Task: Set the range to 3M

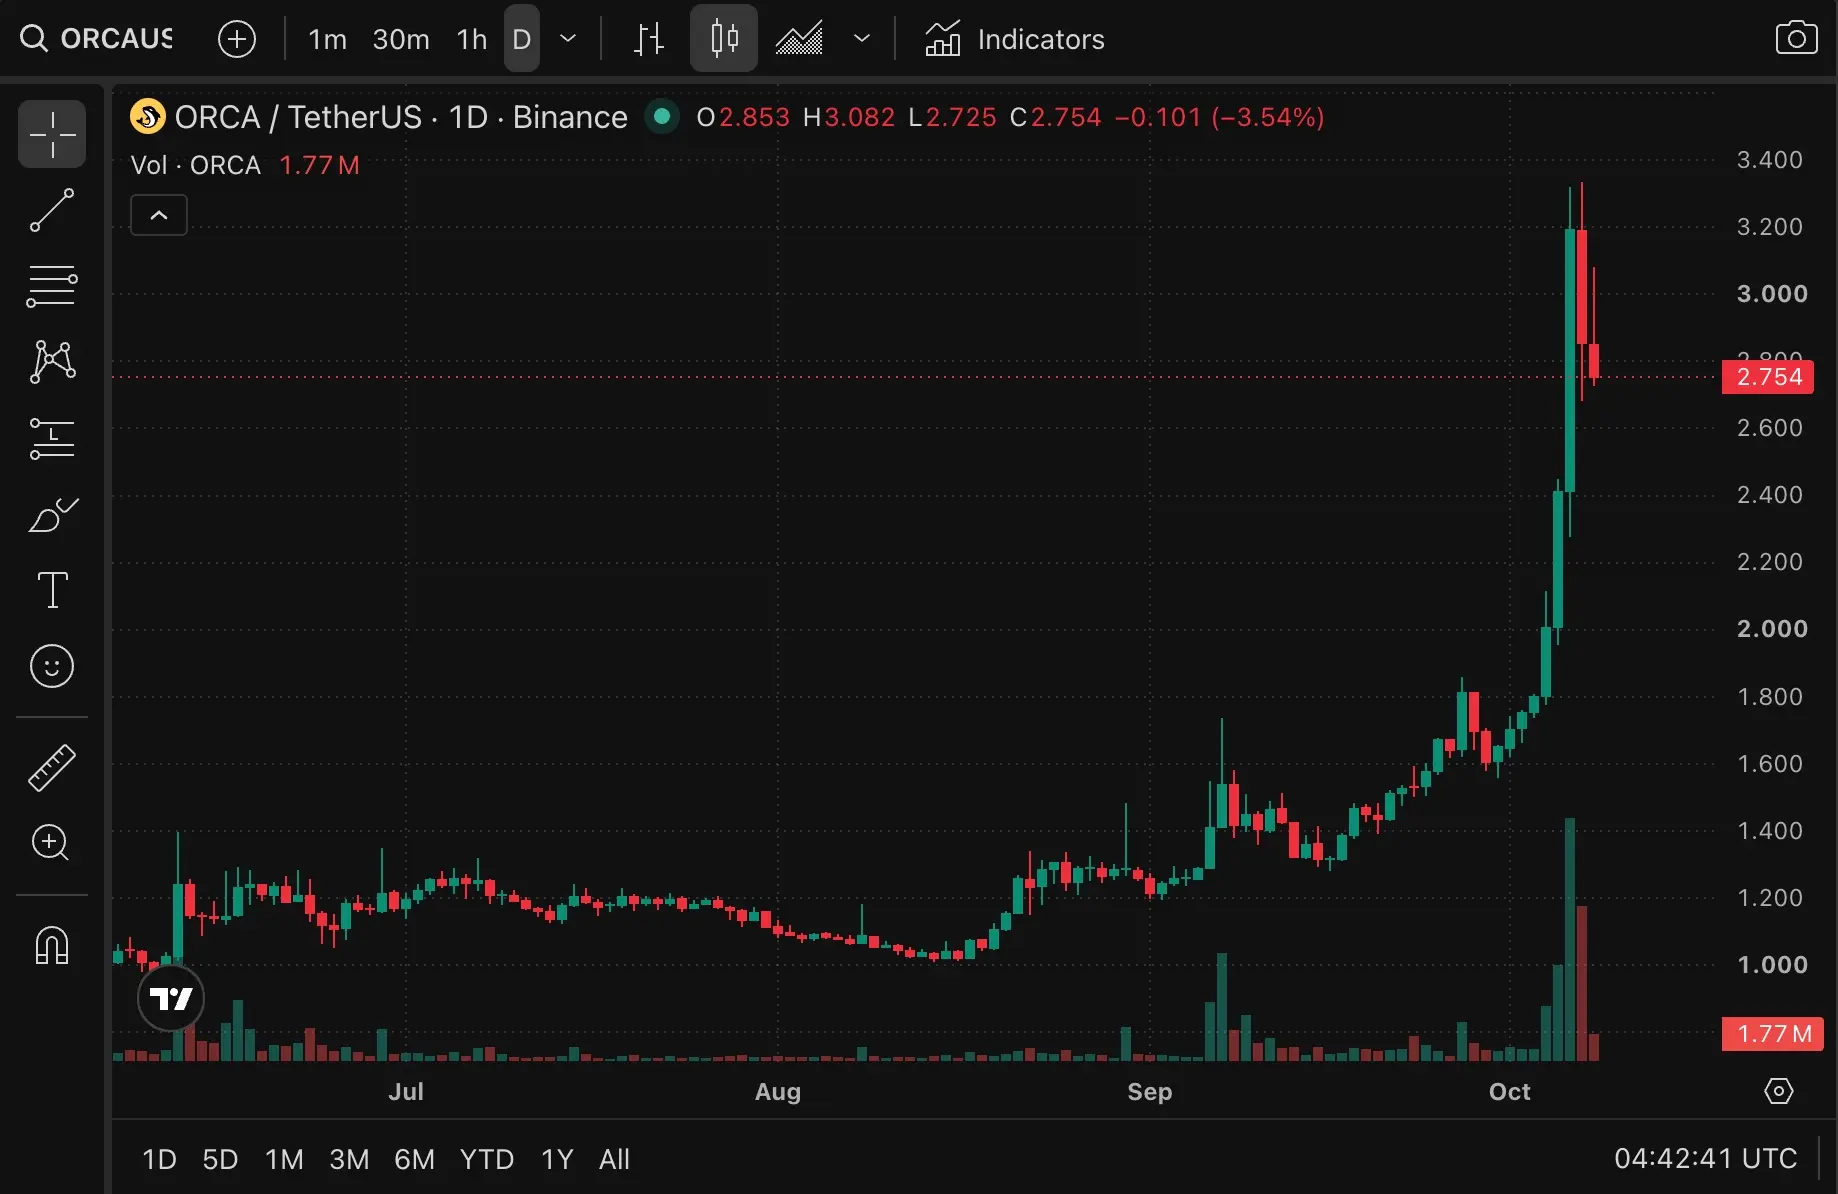Action: (349, 1159)
